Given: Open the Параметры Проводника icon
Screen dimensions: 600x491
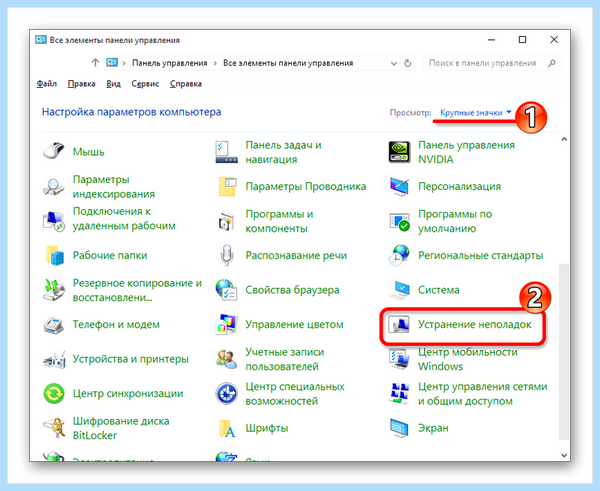Looking at the screenshot, I should [227, 186].
